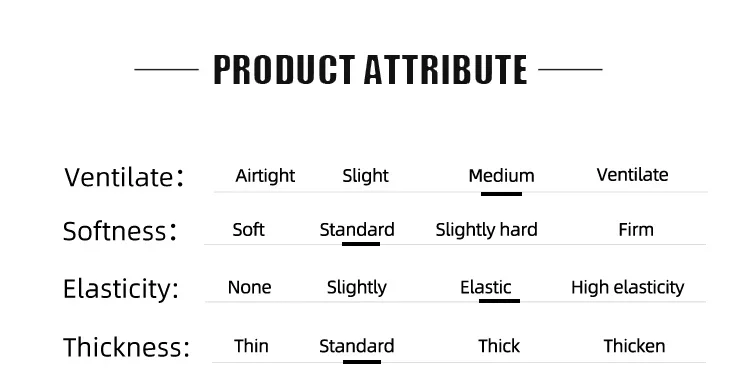The height and width of the screenshot is (392, 750).
Task: Select Soft in the Softness row
Action: tap(248, 230)
